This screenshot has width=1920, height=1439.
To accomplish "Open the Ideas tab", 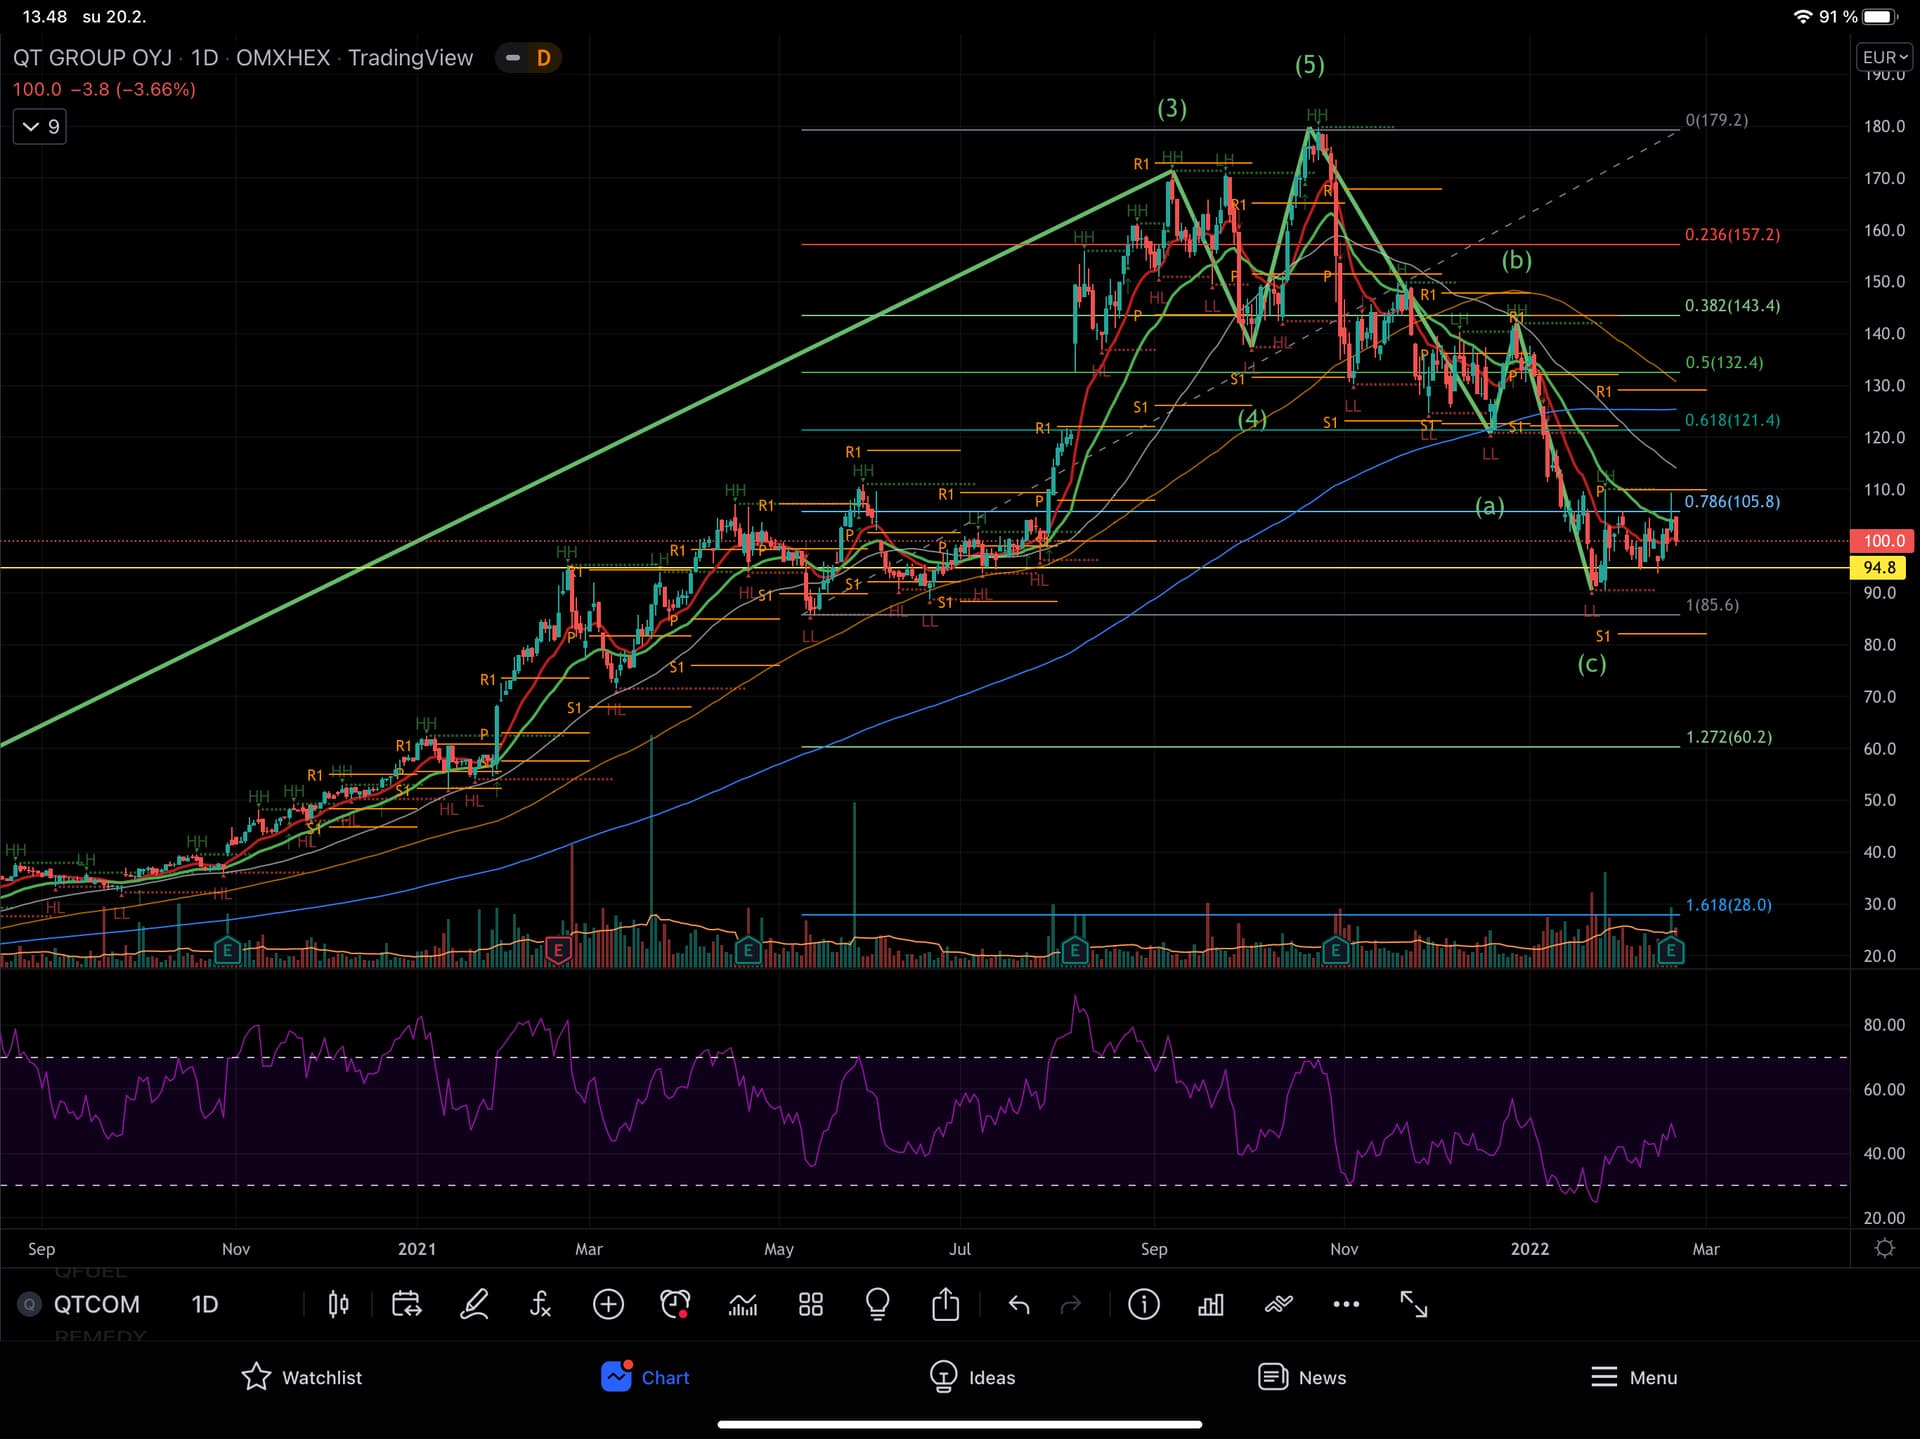I will pos(971,1377).
